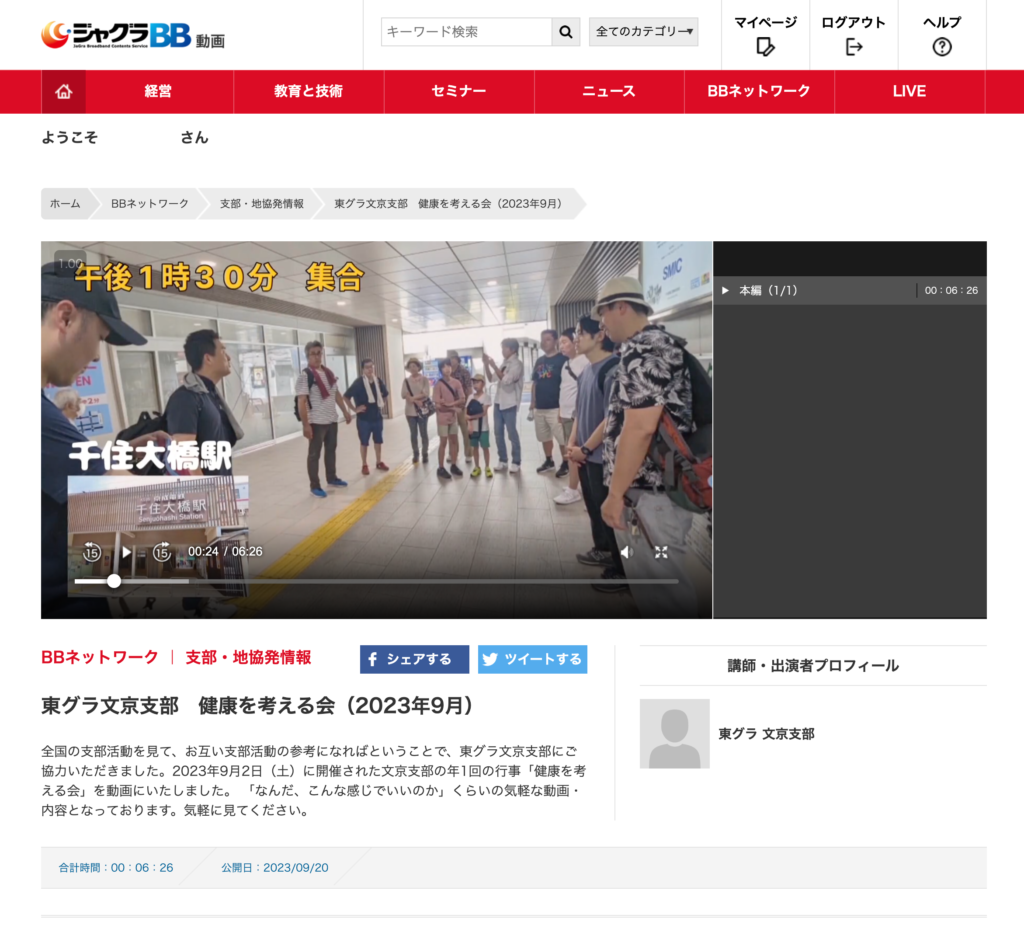Click the ログアウト exit icon
Viewport: 1024px width, 925px height.
[x=854, y=47]
